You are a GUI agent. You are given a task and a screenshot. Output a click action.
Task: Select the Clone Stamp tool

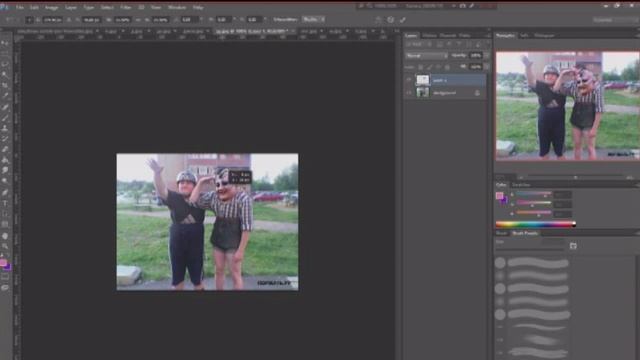pos(5,128)
